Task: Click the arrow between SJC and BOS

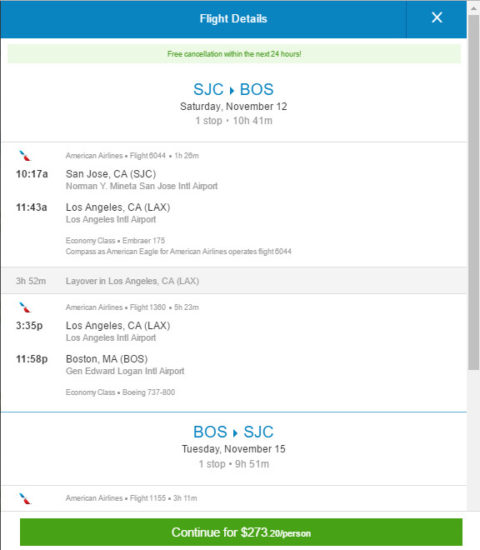Action: (232, 90)
